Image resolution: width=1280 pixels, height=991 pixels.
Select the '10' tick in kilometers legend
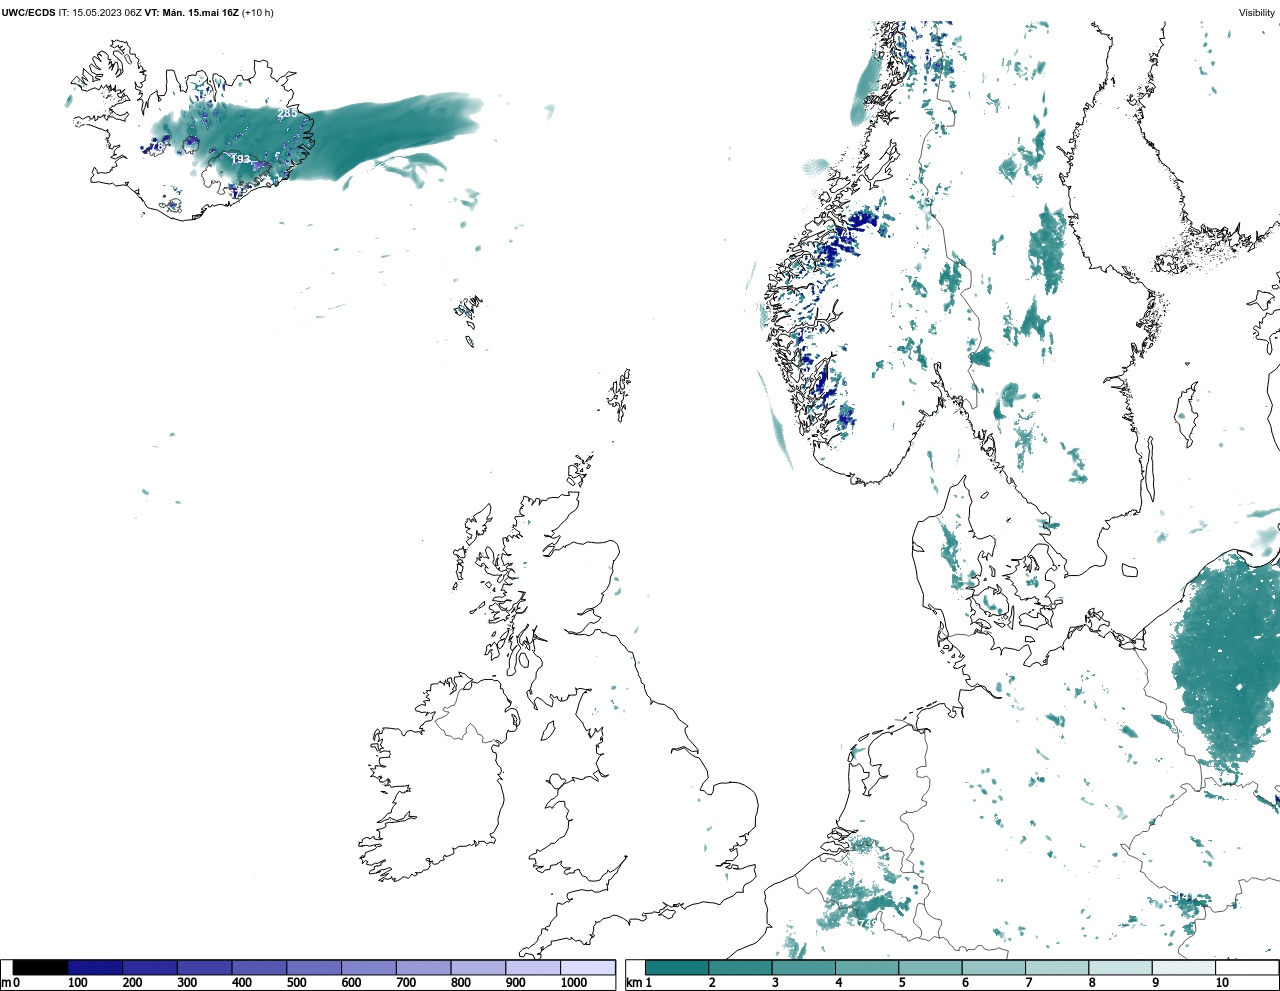[x=1222, y=983]
